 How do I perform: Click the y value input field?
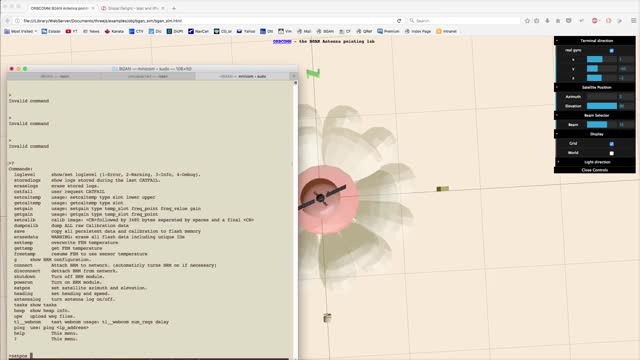point(626,69)
